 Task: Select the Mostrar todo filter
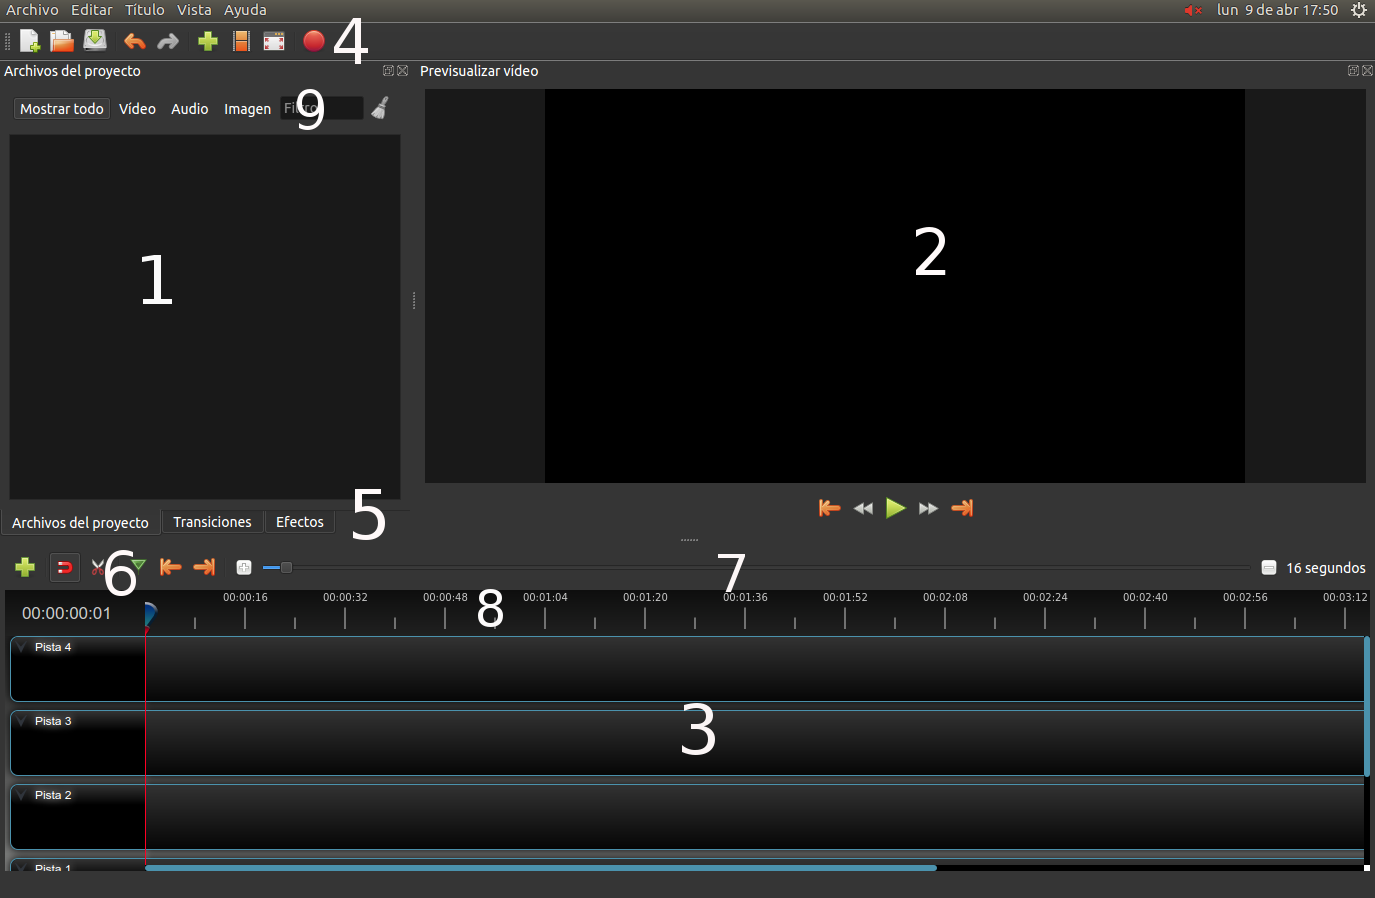[62, 109]
